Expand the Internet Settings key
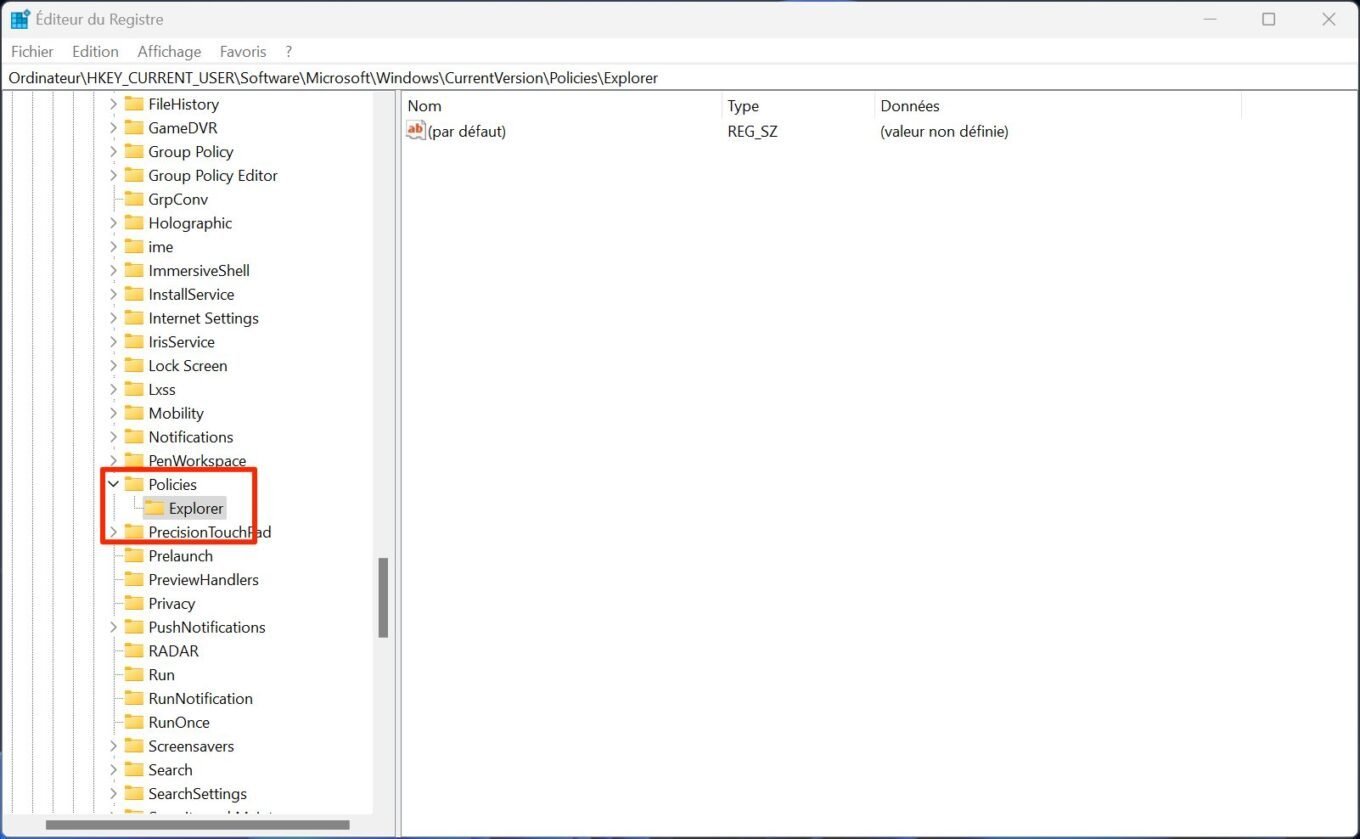This screenshot has height=839, width=1360. 113,318
